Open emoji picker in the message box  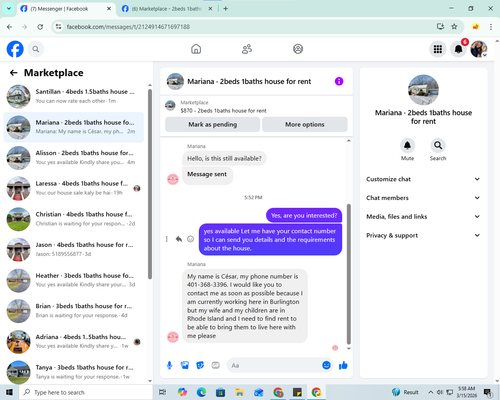click(327, 365)
